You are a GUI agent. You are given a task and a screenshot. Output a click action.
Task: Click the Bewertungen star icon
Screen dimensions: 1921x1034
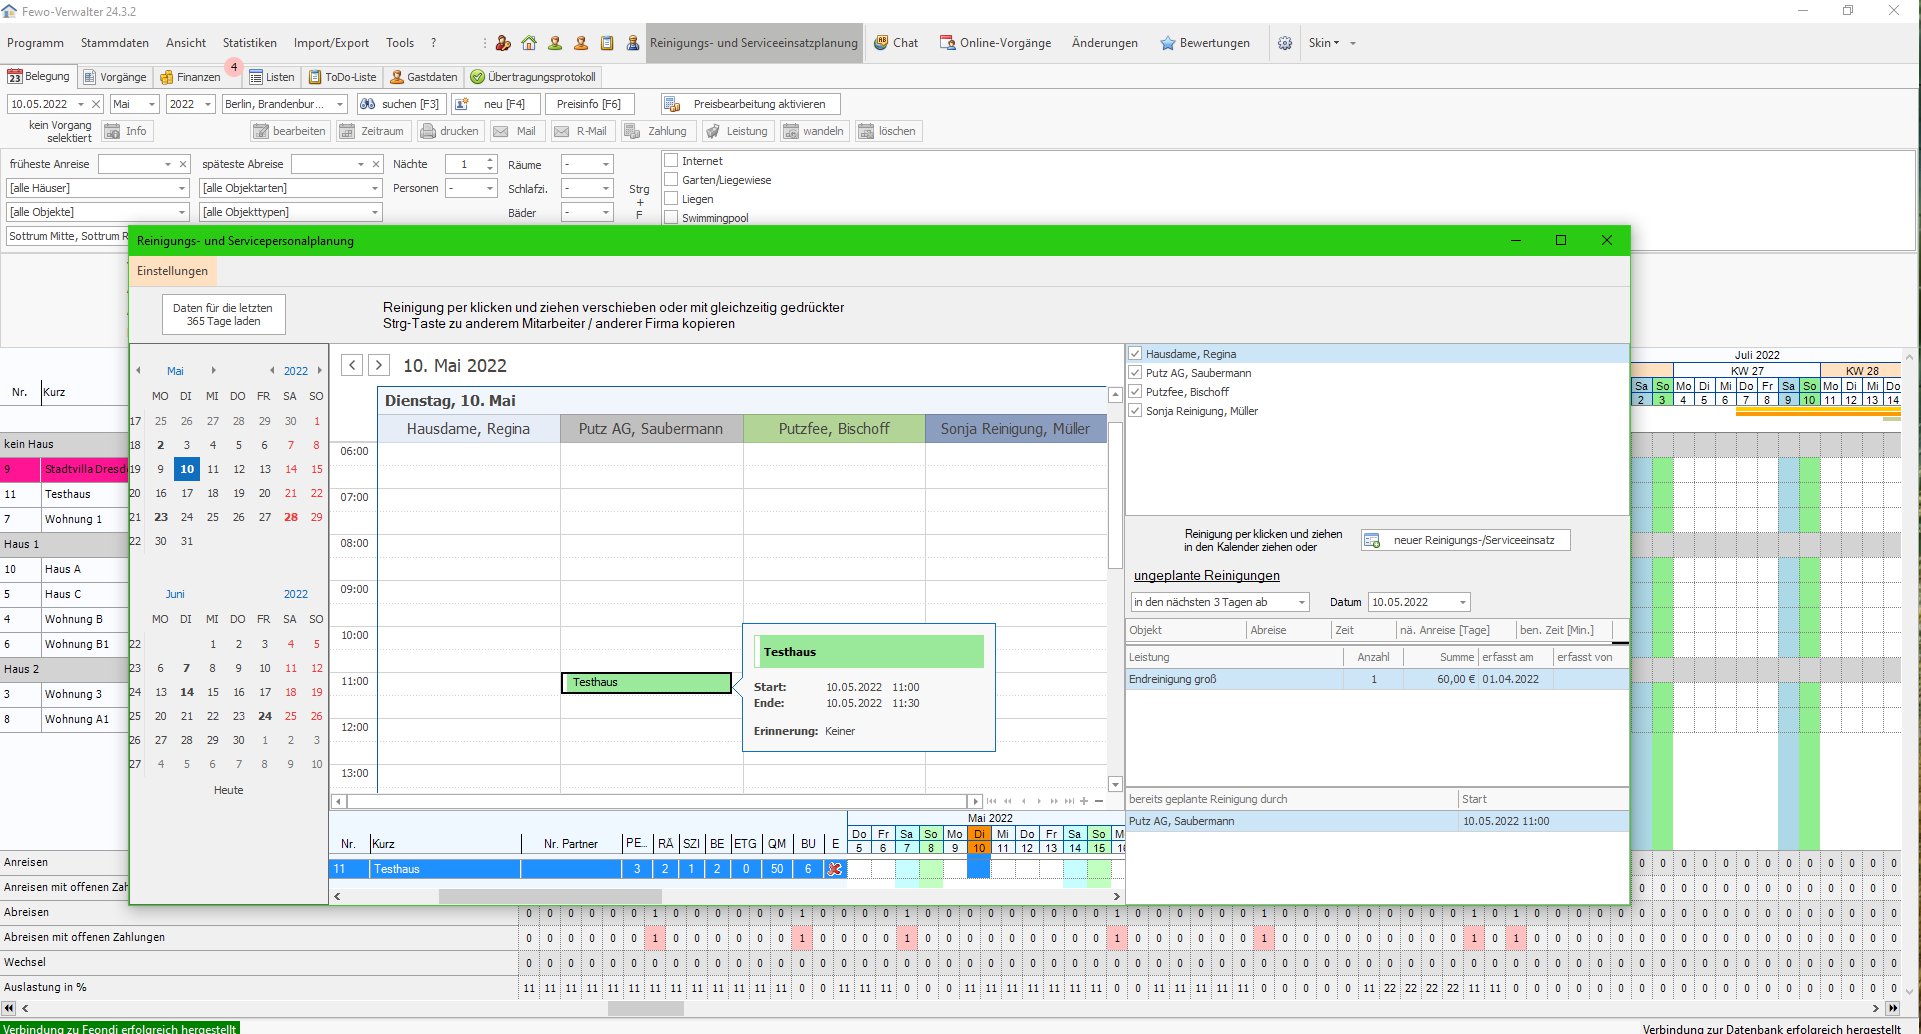pos(1167,43)
